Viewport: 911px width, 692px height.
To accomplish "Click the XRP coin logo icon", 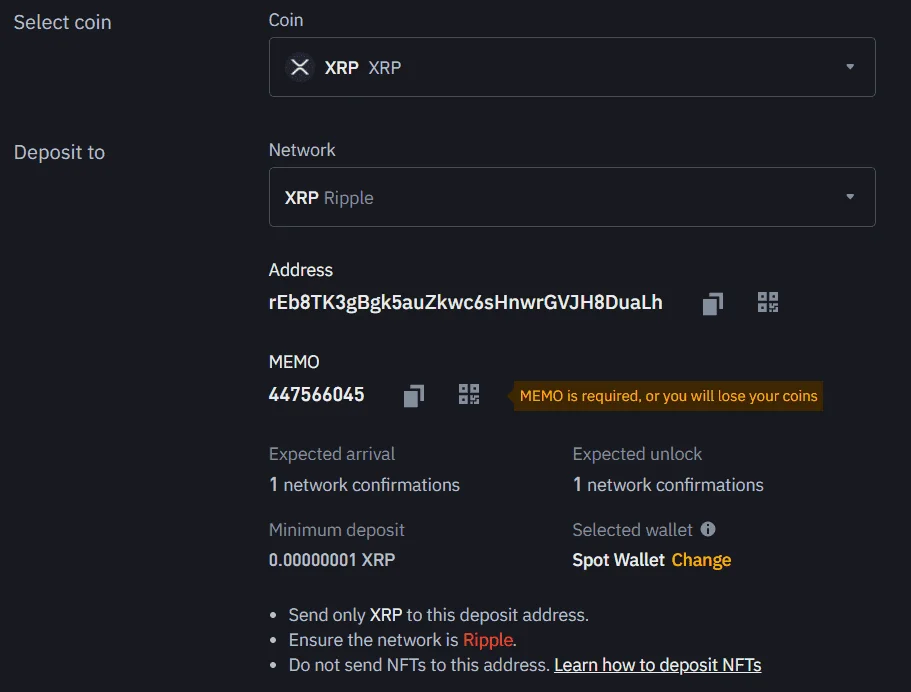I will pyautogui.click(x=300, y=67).
